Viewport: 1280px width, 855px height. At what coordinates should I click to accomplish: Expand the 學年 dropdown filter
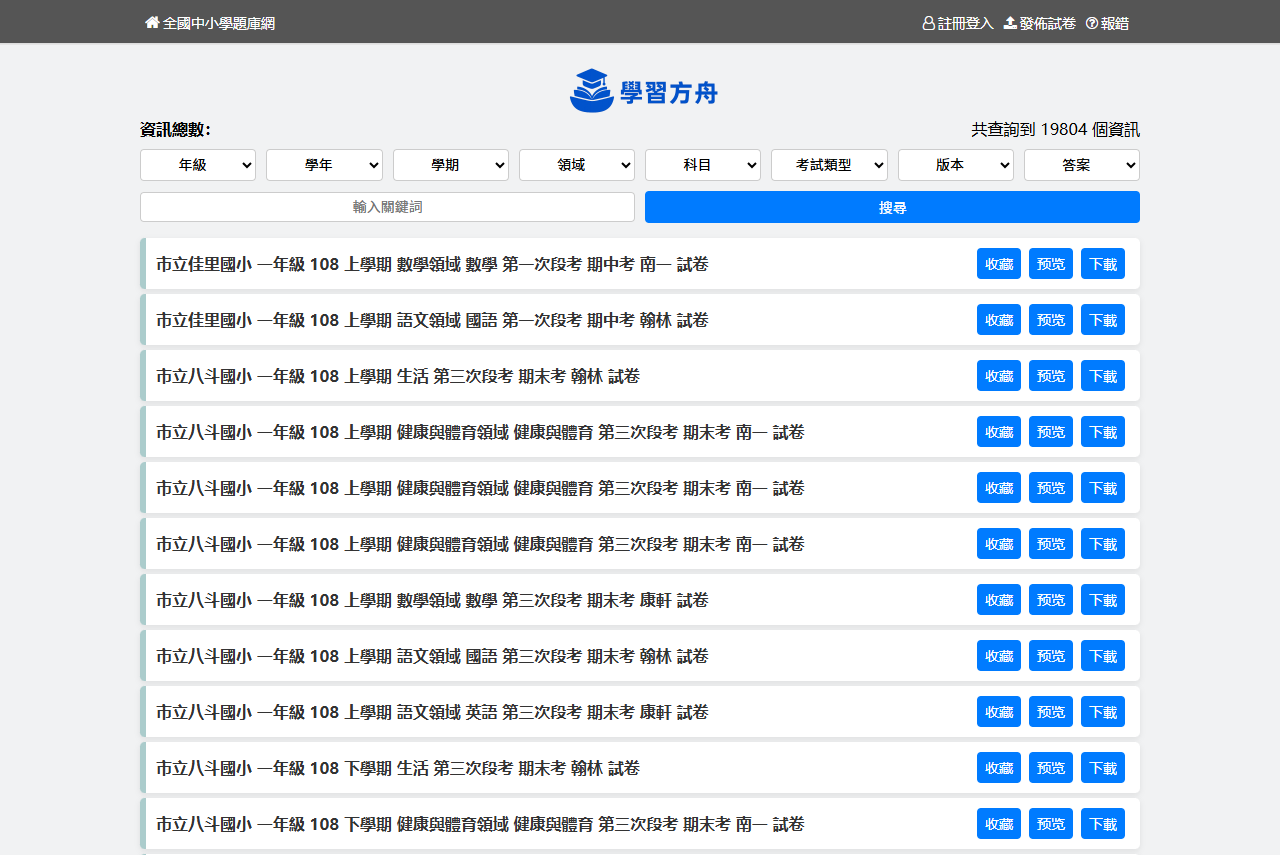point(324,165)
